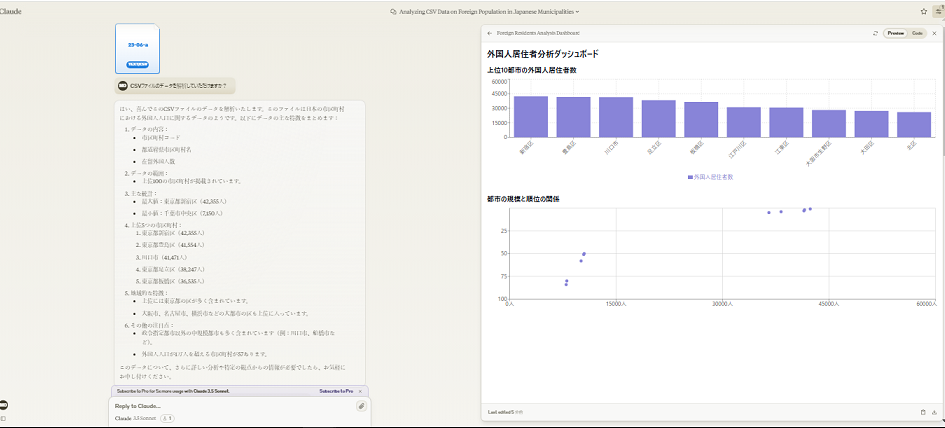Click the topmost scatter point
The image size is (945, 428).
coord(810,209)
